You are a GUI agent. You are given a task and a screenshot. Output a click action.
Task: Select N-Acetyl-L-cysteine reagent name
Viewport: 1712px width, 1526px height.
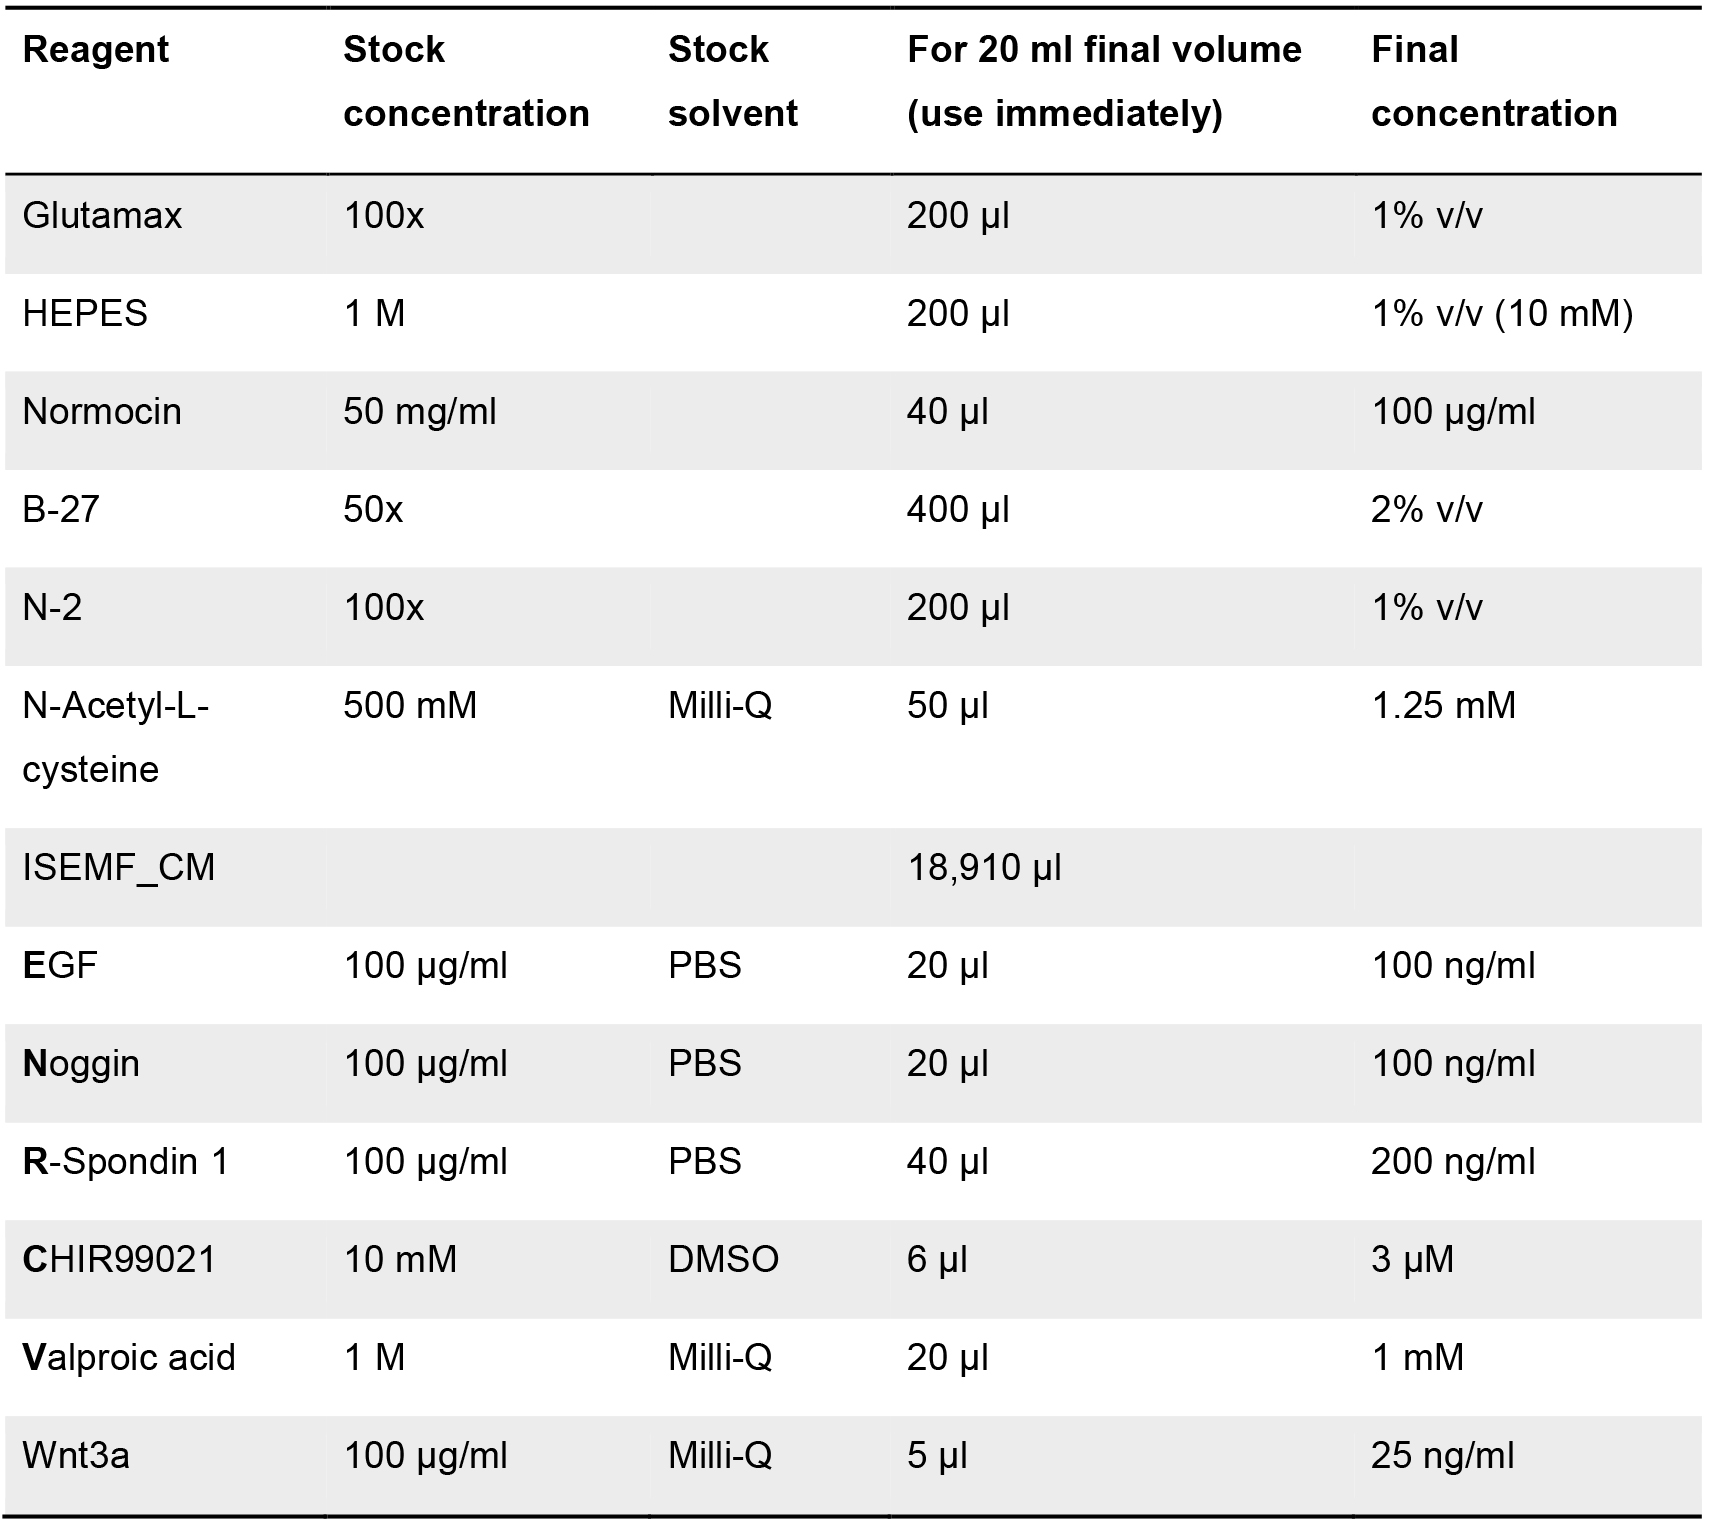[116, 738]
